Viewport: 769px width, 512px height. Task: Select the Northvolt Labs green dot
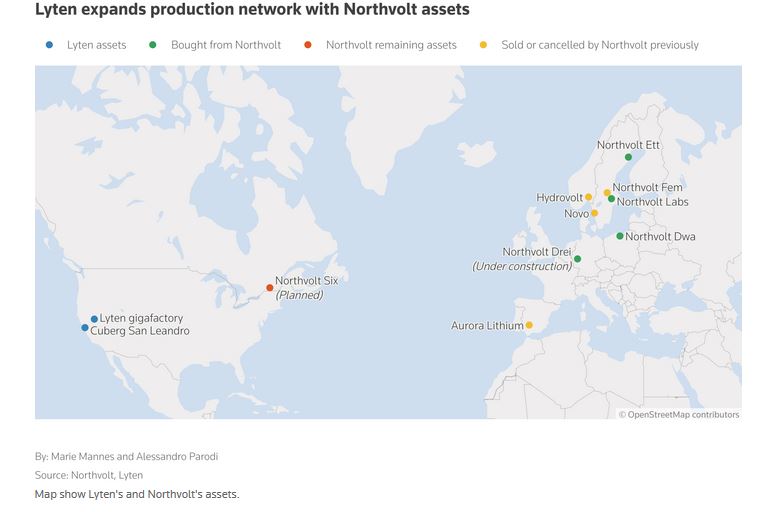[611, 199]
